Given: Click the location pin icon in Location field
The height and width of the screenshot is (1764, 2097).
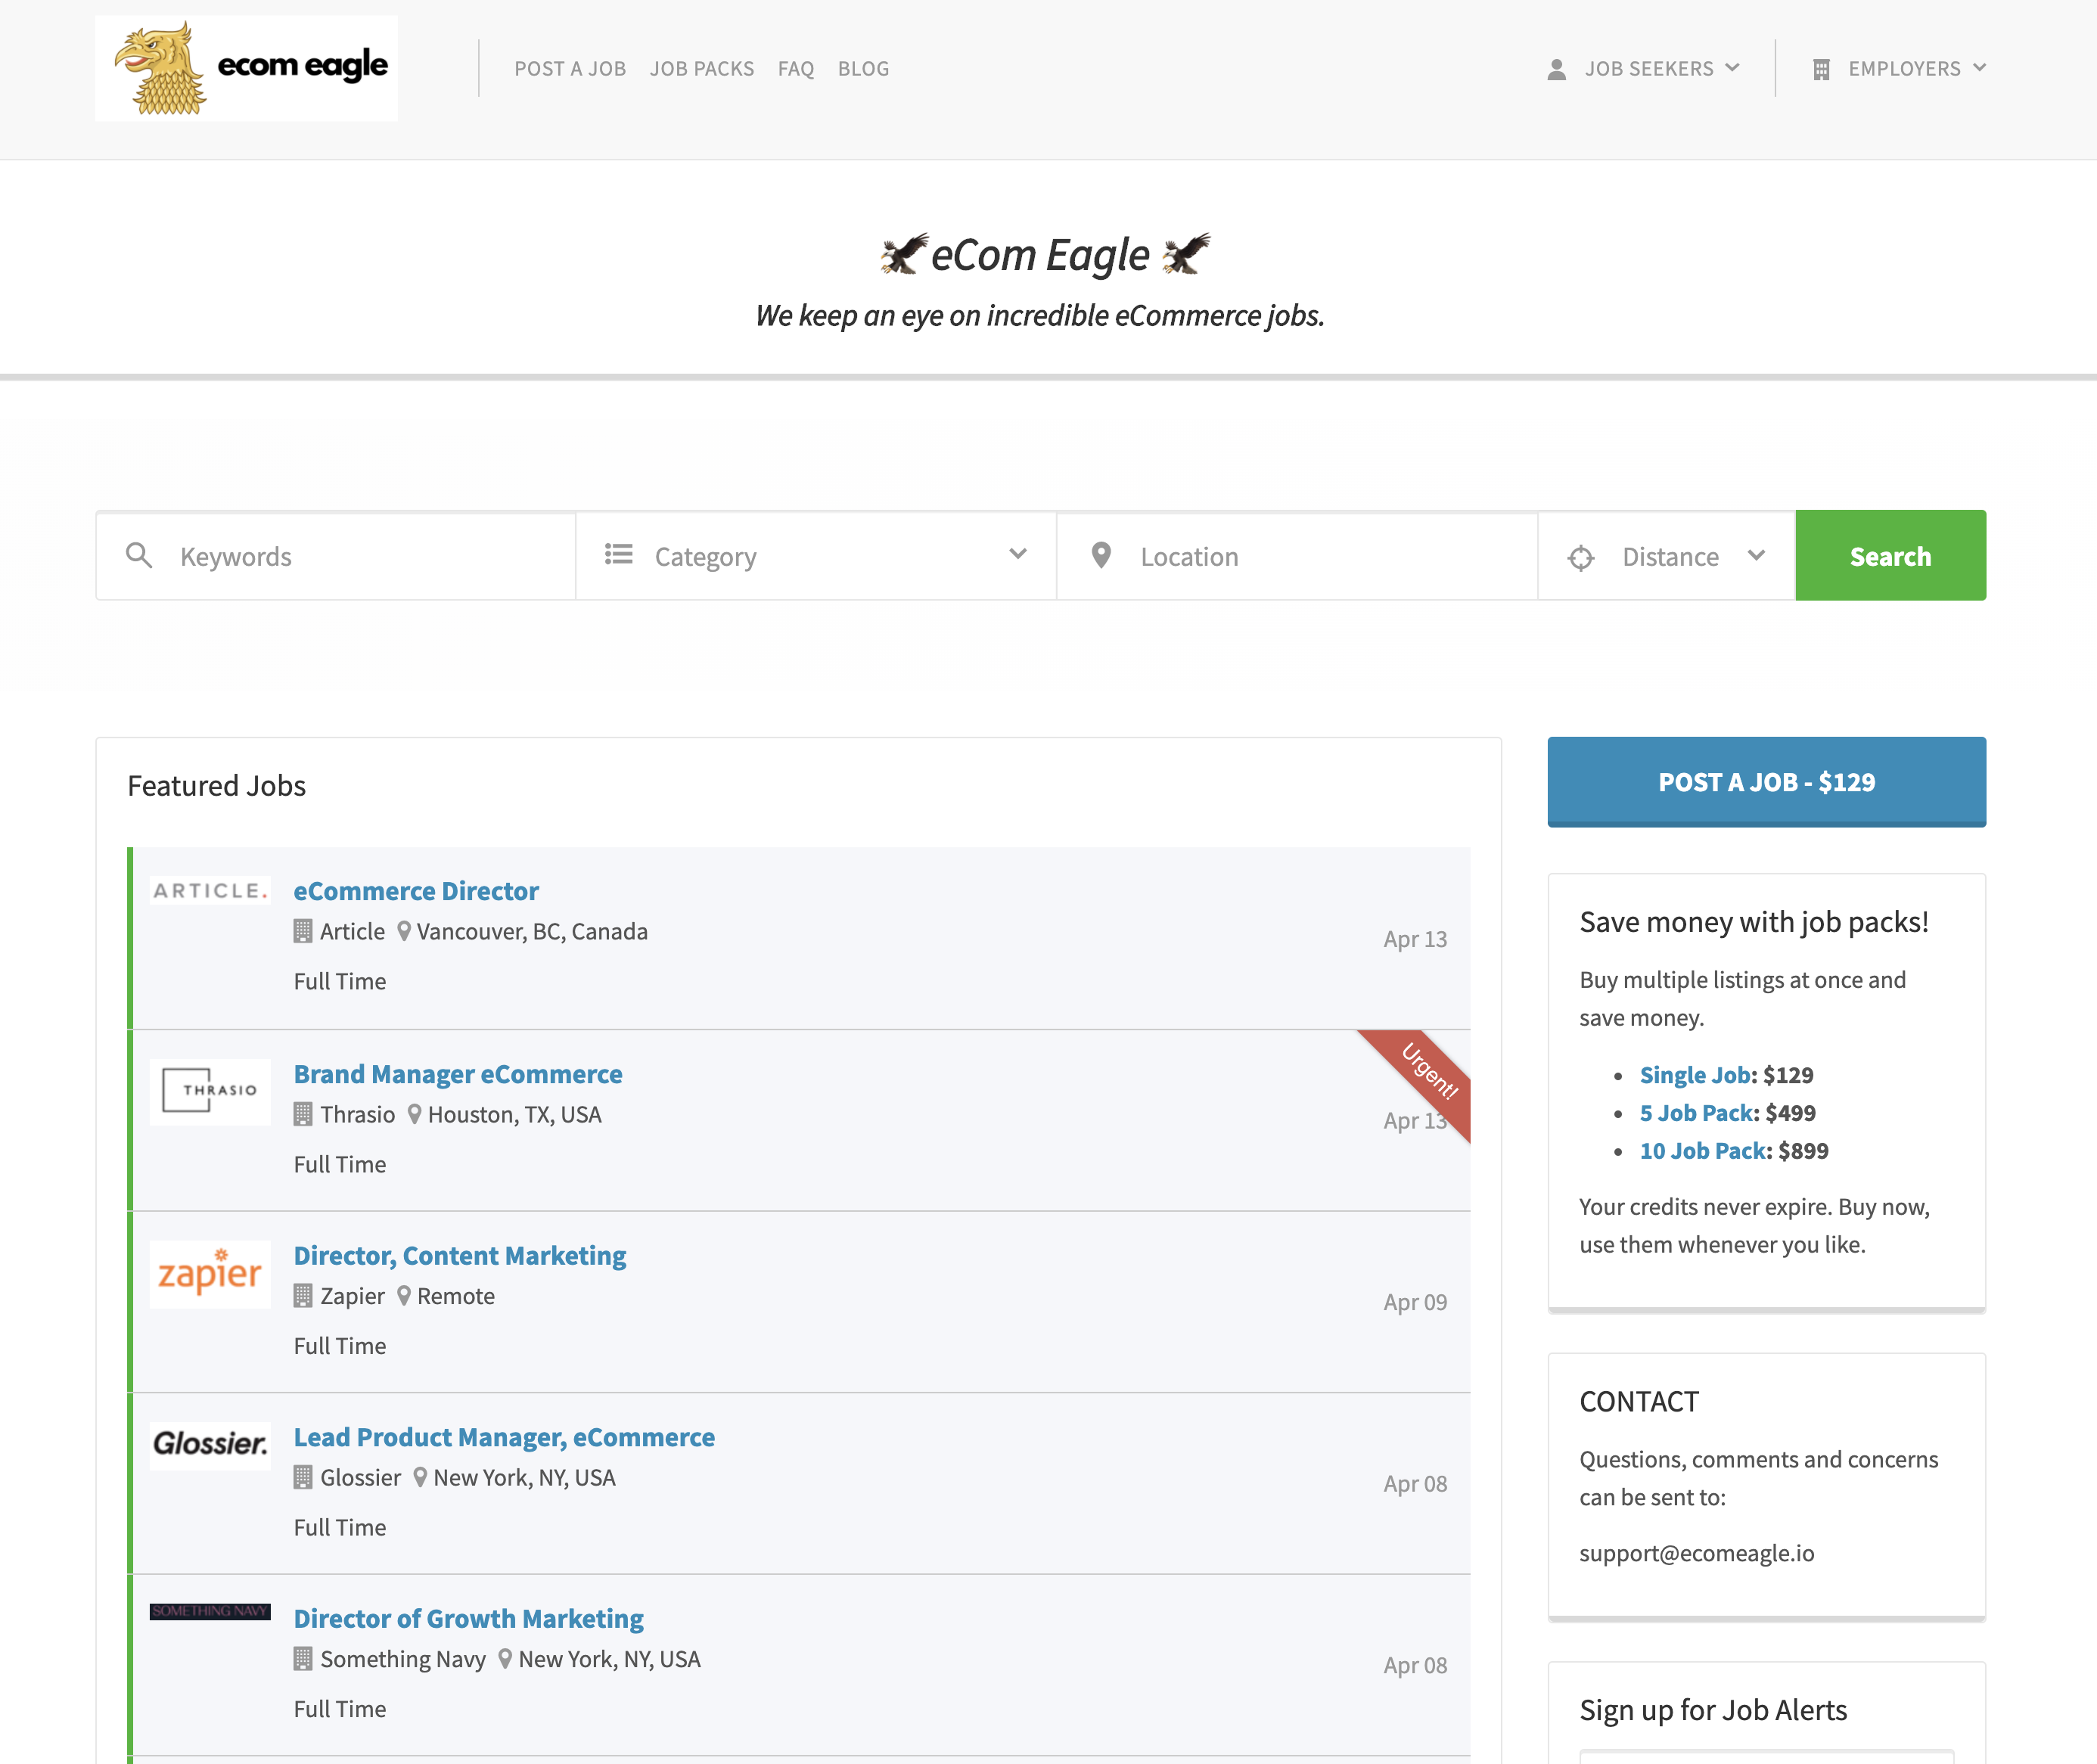Looking at the screenshot, I should pyautogui.click(x=1101, y=555).
